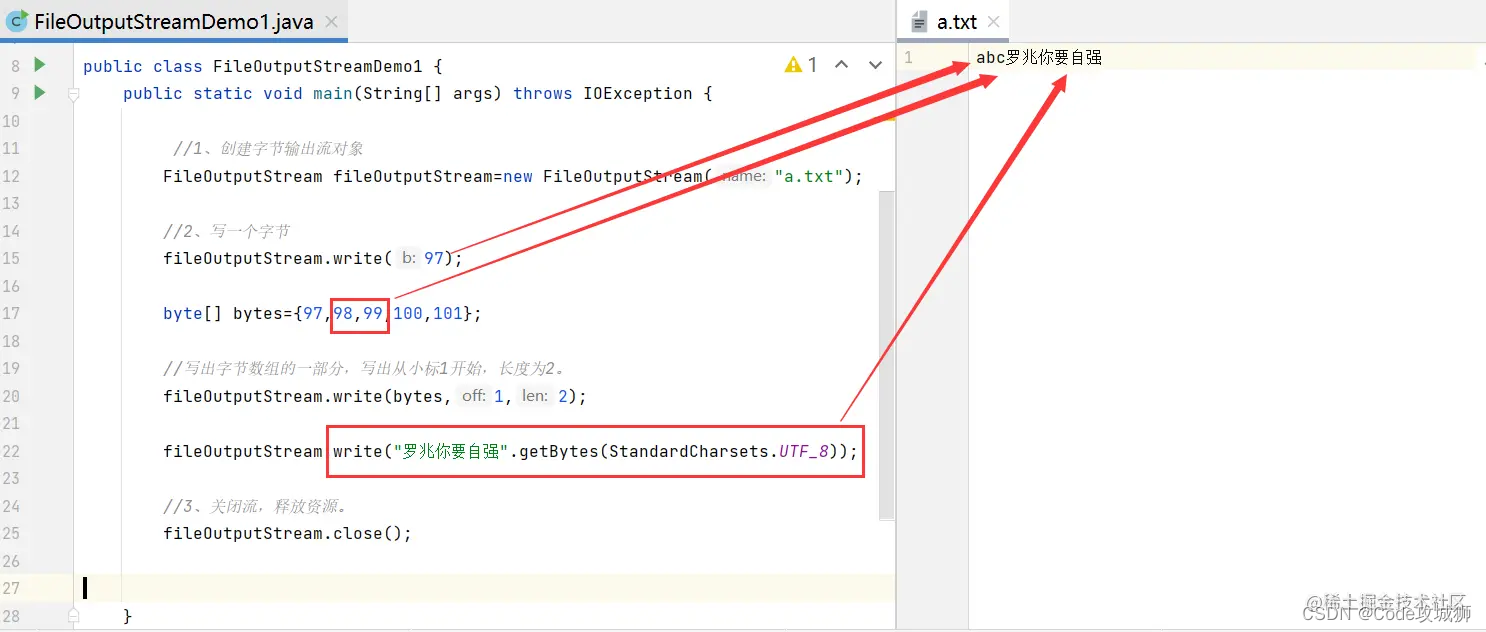Close the FileOutputStreamDemo1.java tab
The height and width of the screenshot is (632, 1486).
click(x=332, y=21)
